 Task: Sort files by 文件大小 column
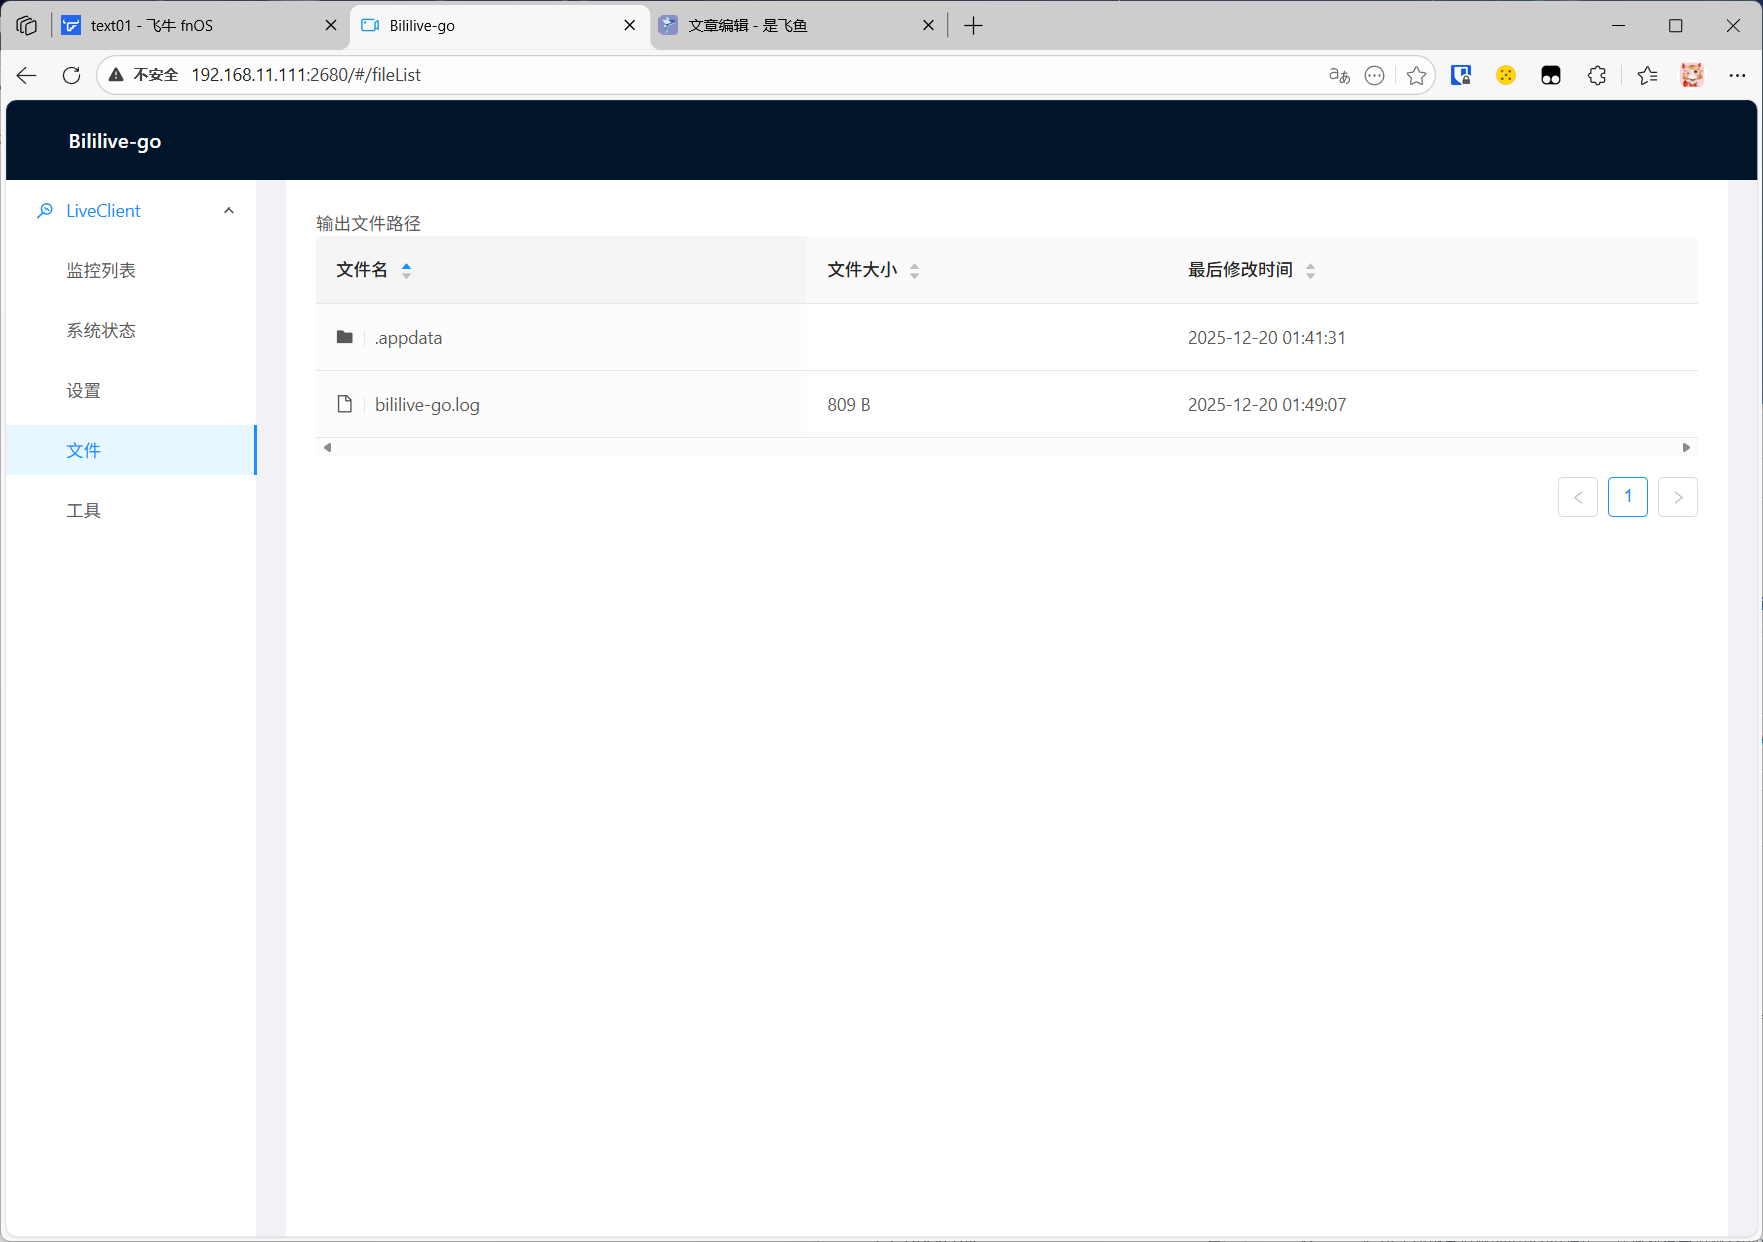tap(862, 270)
